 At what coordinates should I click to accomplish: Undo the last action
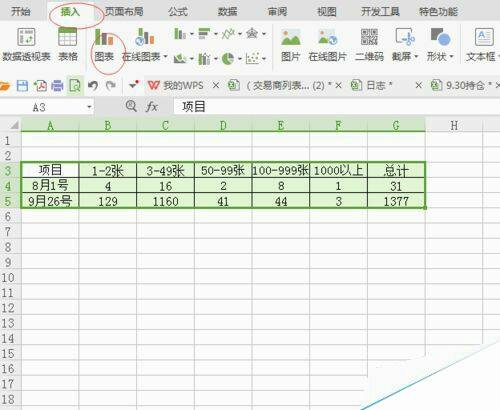[x=93, y=86]
